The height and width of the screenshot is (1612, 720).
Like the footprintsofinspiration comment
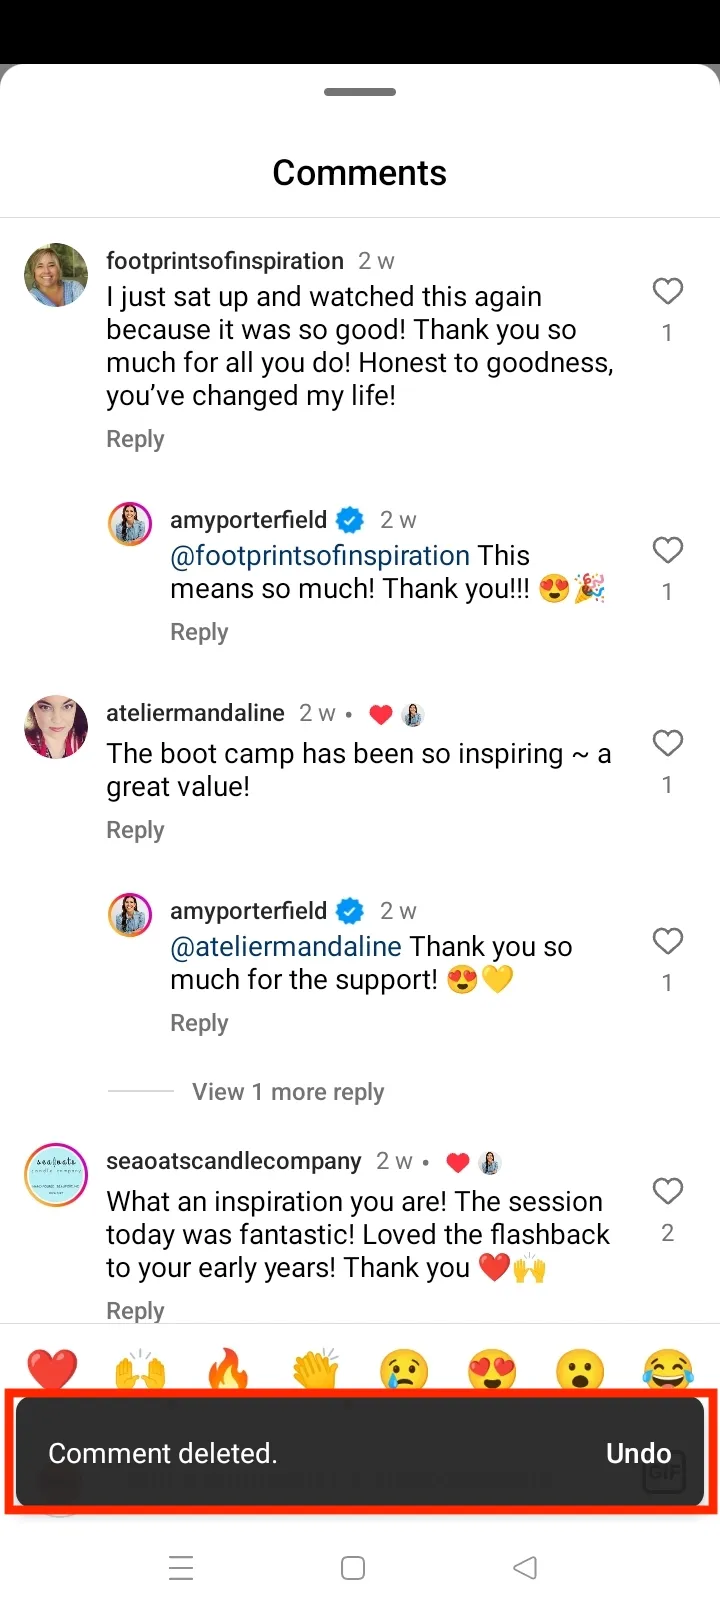667,291
